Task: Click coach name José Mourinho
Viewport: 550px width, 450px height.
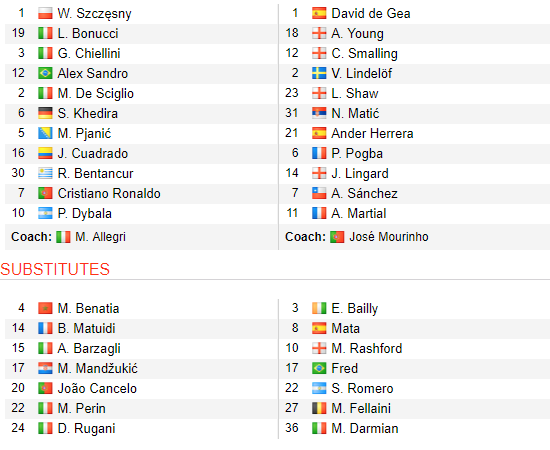Action: [389, 237]
